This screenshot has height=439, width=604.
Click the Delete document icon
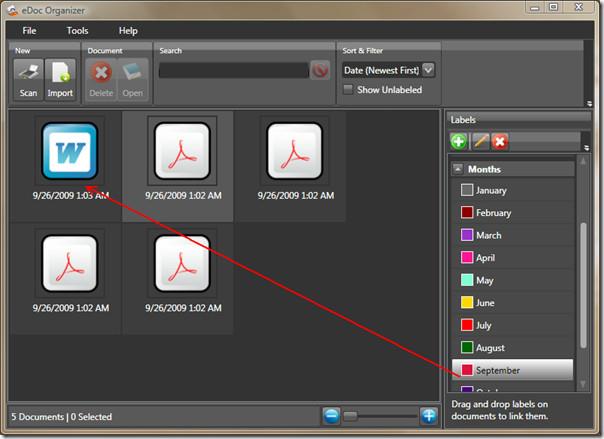(x=100, y=72)
